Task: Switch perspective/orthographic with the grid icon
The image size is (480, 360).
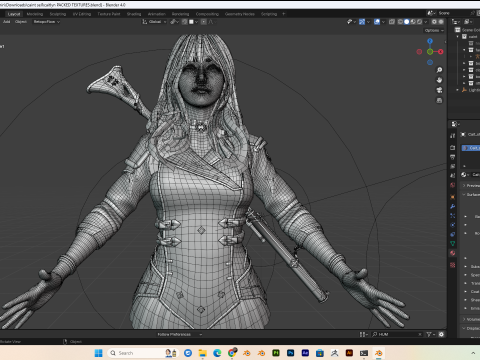Action: click(x=439, y=100)
